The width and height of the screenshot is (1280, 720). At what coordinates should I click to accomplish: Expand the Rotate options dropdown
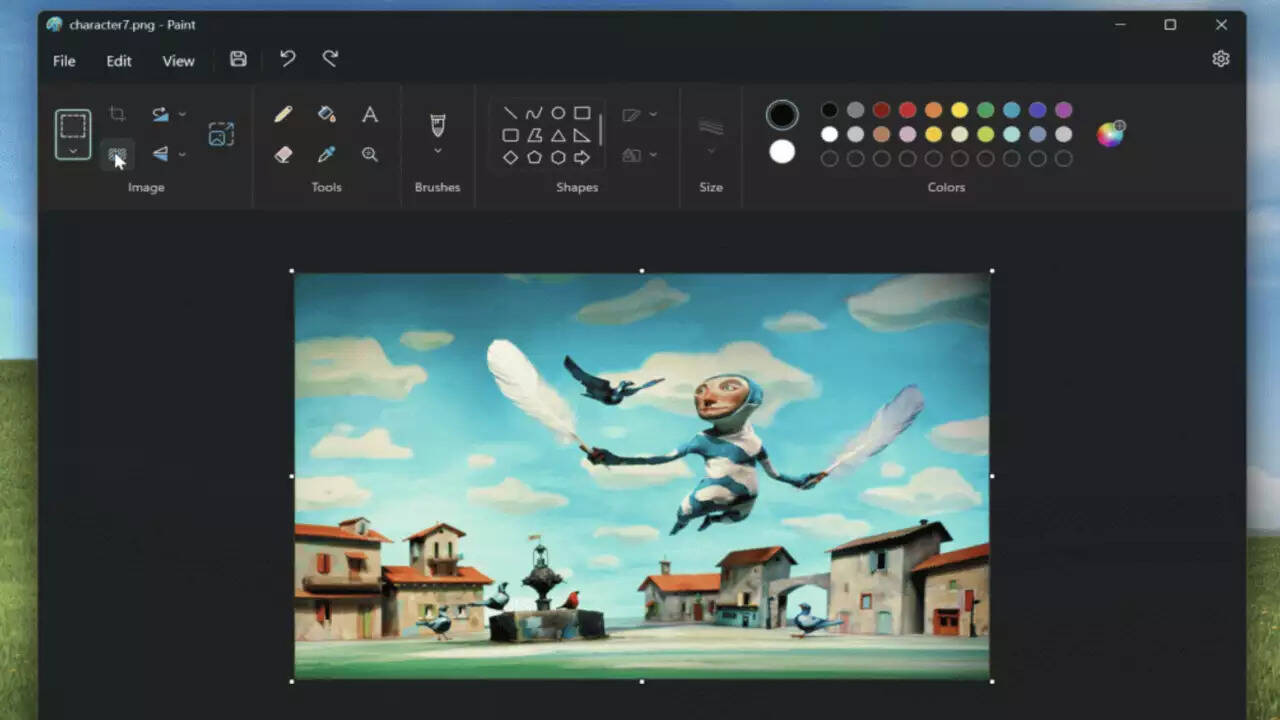[182, 114]
